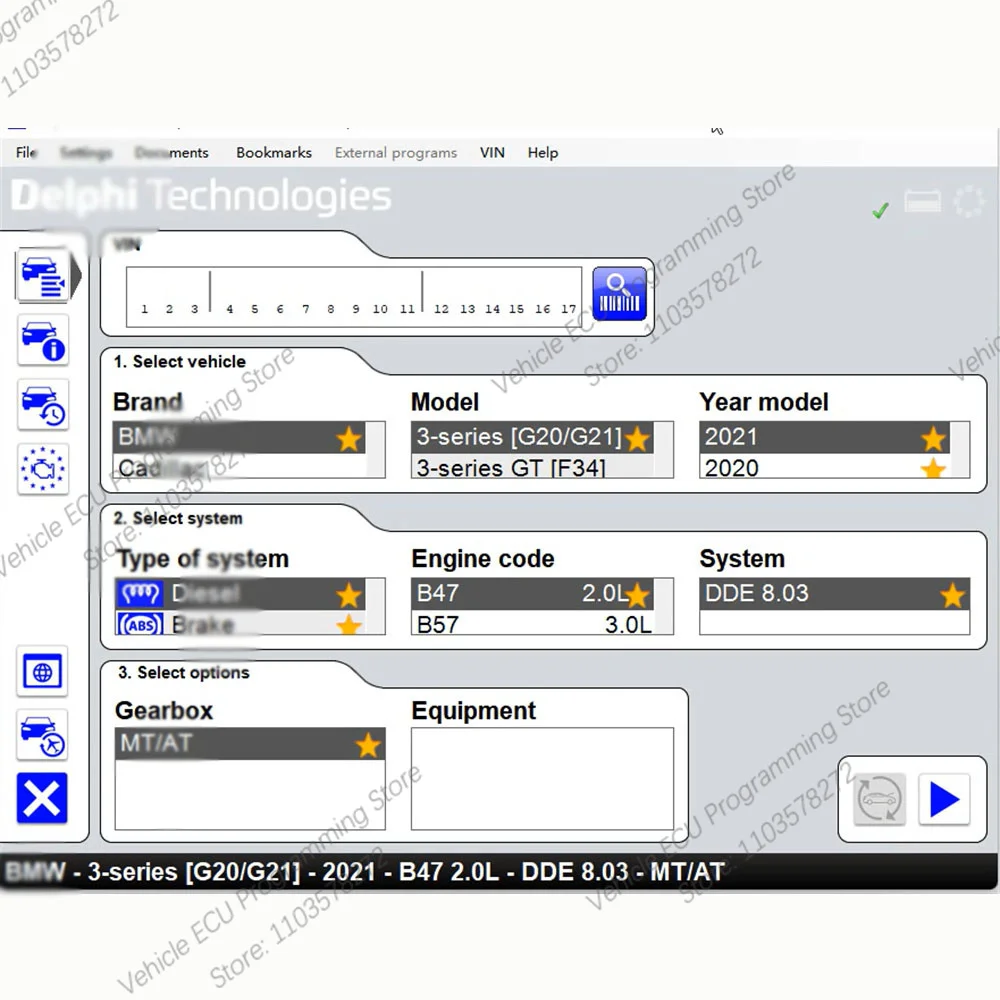Image resolution: width=1000 pixels, height=1000 pixels.
Task: Click the Type of system list scrollbar
Action: [376, 607]
